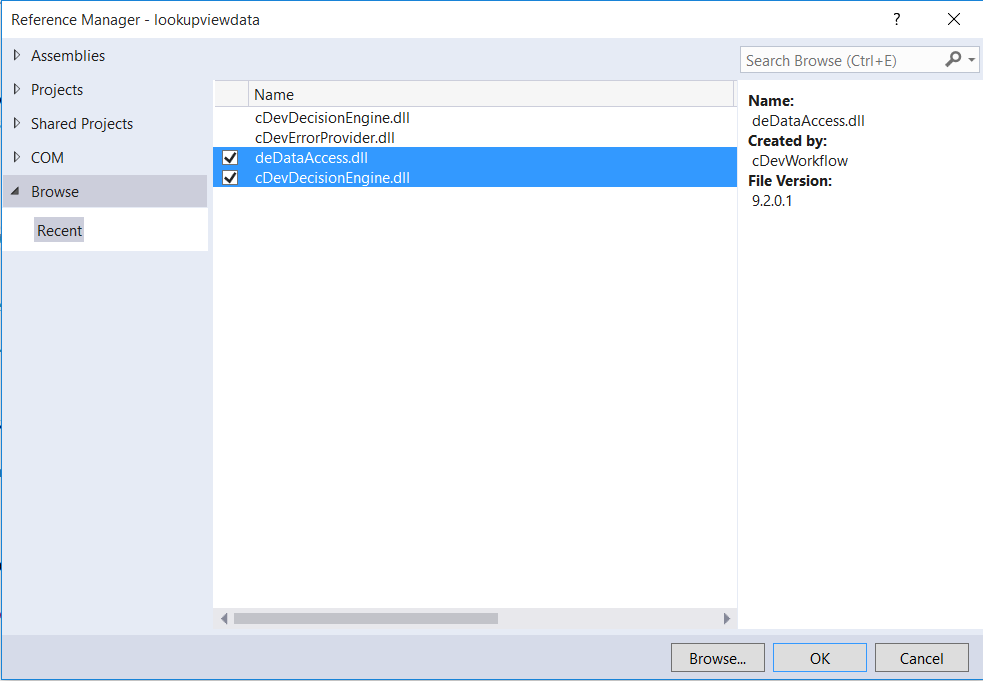
Task: Expand the Assemblies section
Action: tap(17, 56)
